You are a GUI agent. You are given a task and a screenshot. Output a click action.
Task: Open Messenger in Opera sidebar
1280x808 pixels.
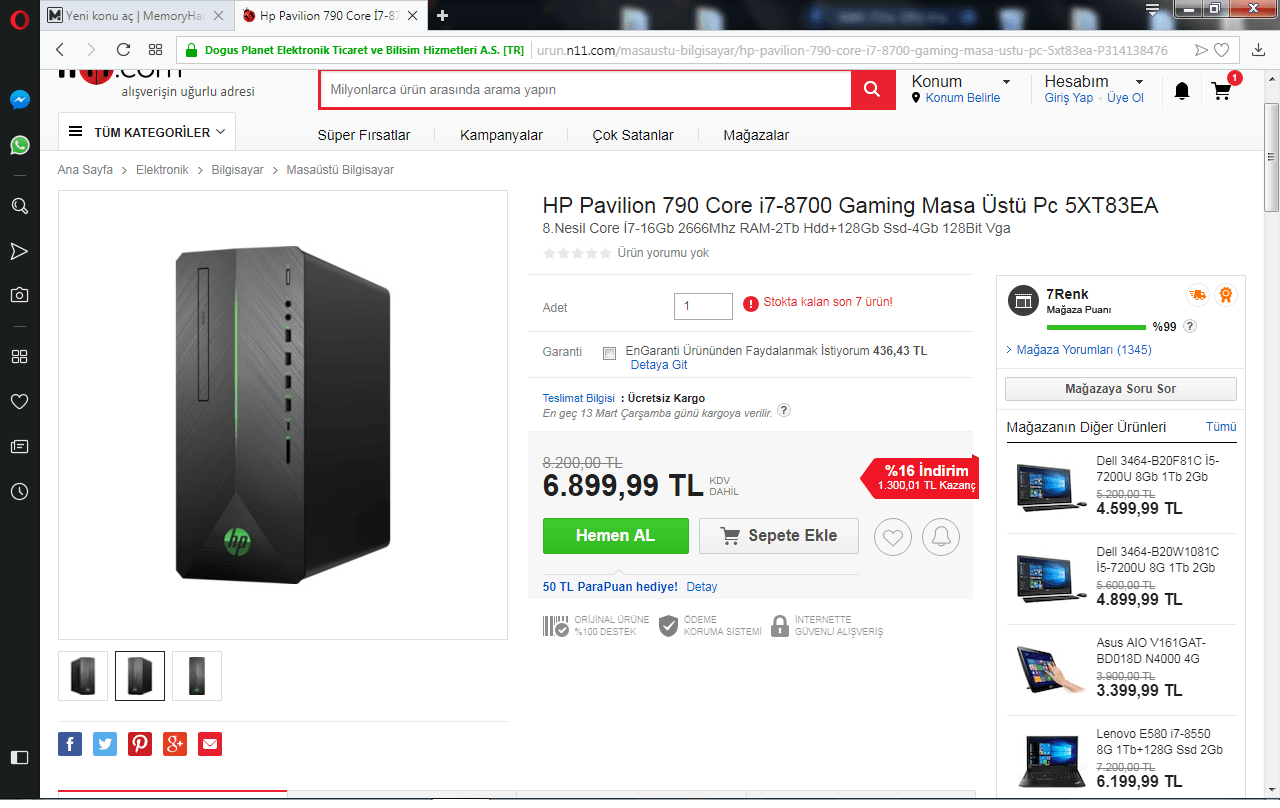[20, 100]
